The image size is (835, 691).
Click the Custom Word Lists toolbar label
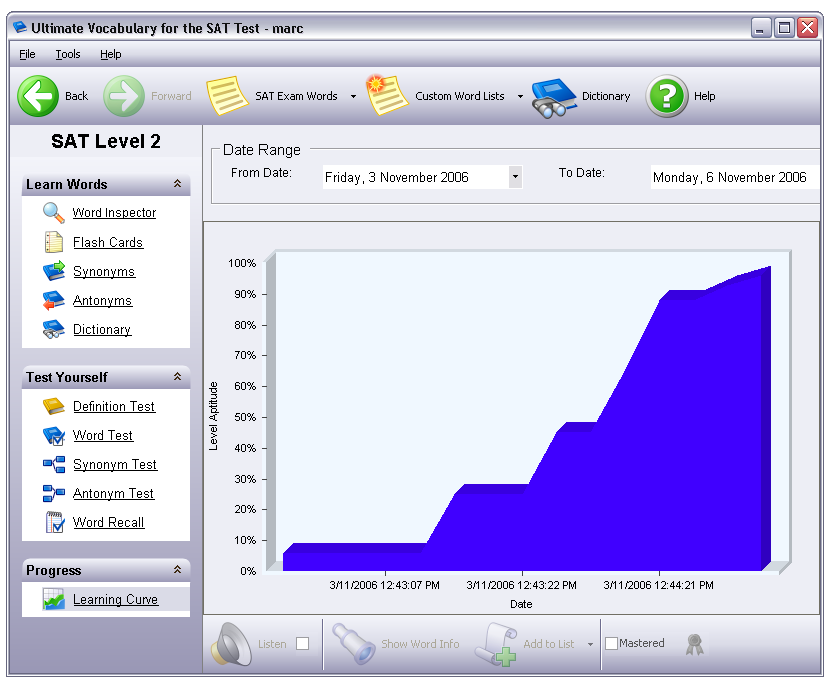pyautogui.click(x=460, y=96)
